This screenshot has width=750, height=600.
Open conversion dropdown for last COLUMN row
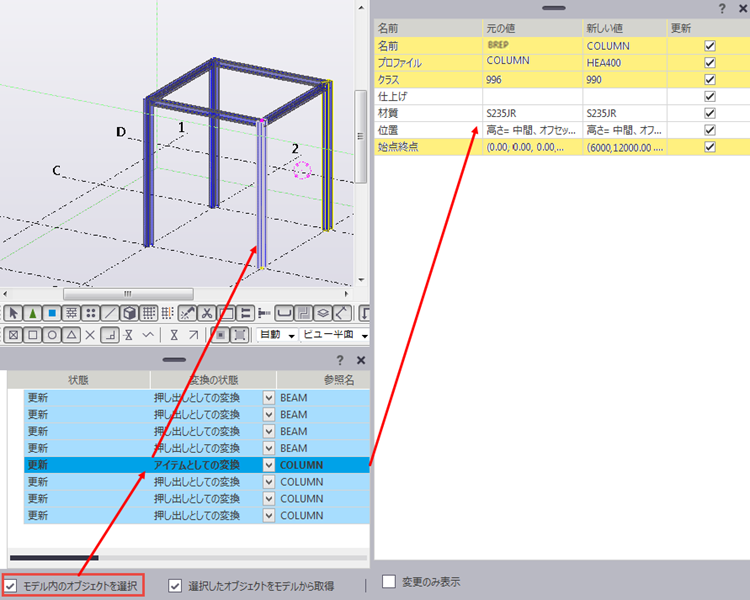tap(269, 515)
